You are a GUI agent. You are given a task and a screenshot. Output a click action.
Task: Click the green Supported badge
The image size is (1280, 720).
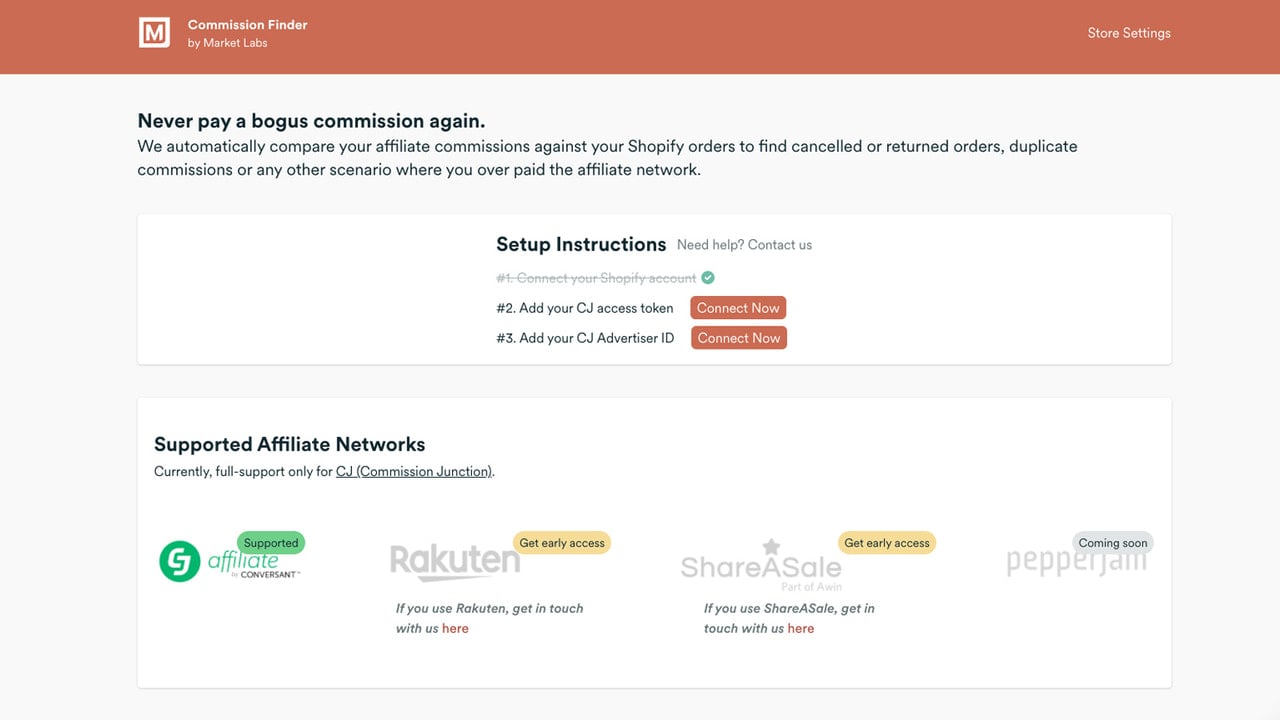click(x=271, y=543)
